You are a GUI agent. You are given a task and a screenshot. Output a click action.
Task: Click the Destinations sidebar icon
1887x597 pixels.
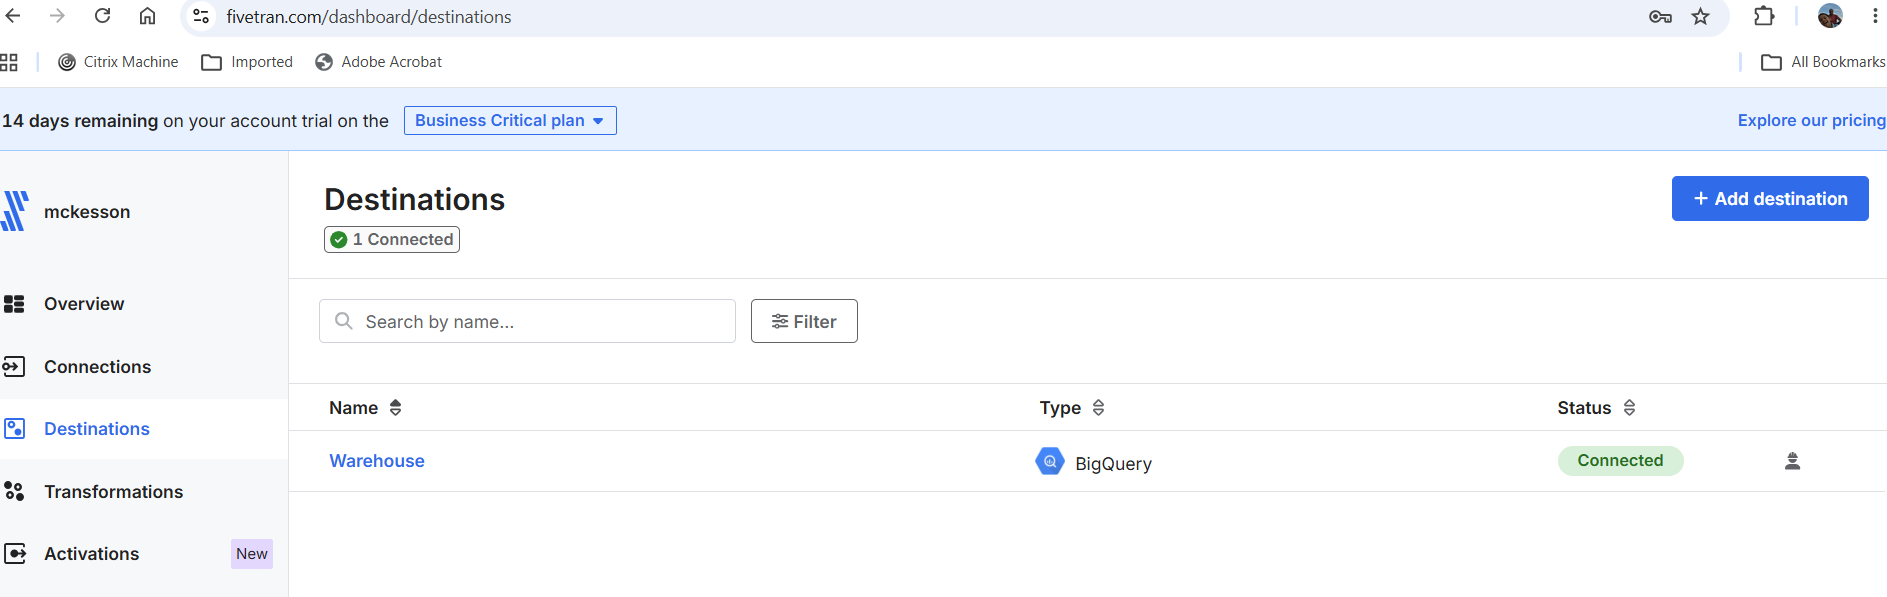click(x=14, y=429)
